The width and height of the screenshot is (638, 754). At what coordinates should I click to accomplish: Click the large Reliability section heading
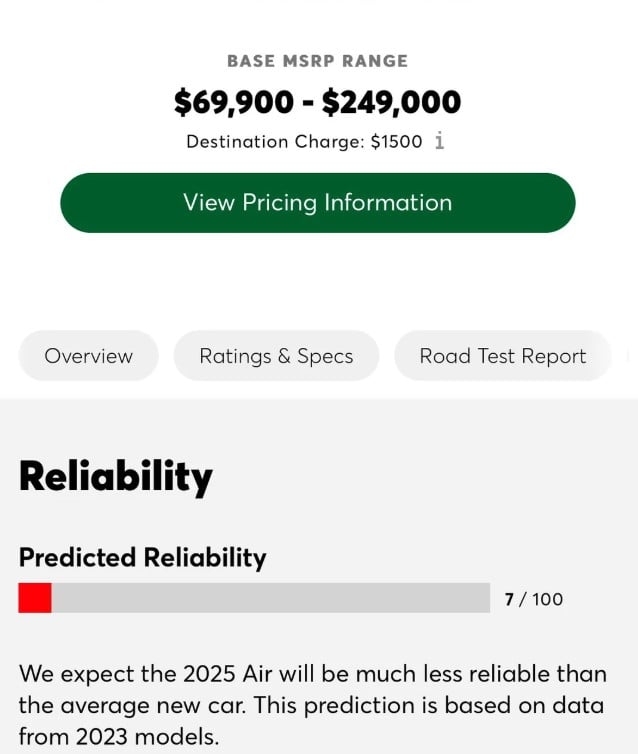tap(116, 476)
